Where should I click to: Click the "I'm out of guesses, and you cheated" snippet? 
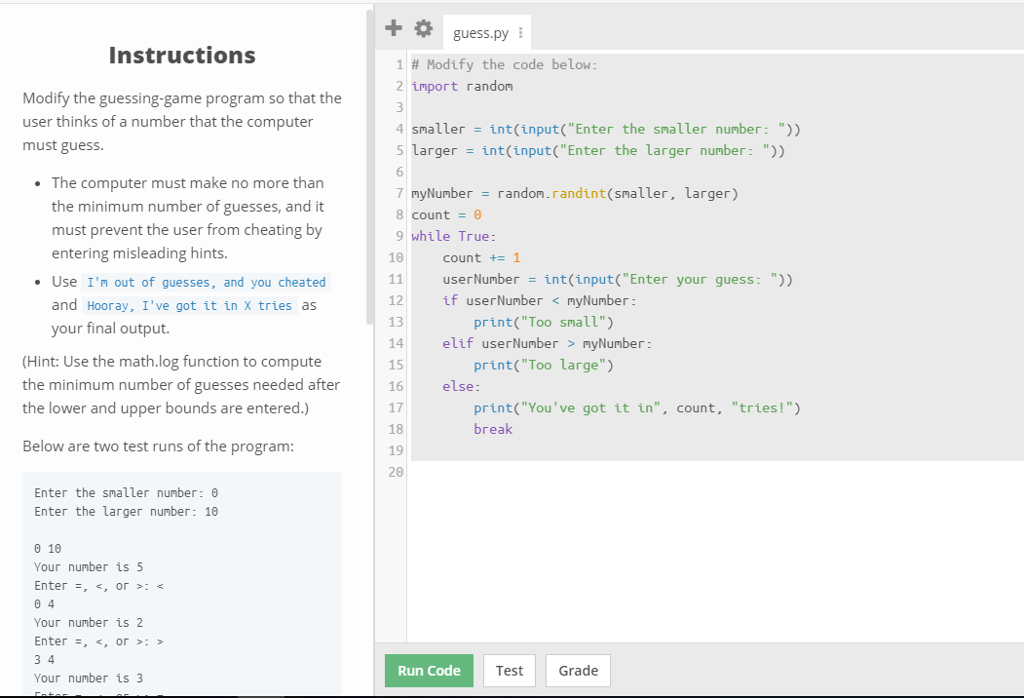[206, 282]
